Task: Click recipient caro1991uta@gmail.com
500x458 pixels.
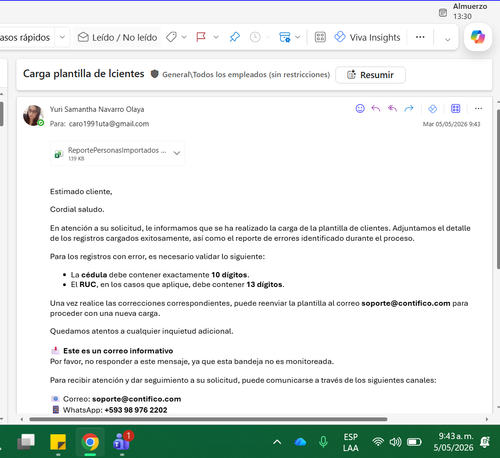Action: (109, 124)
